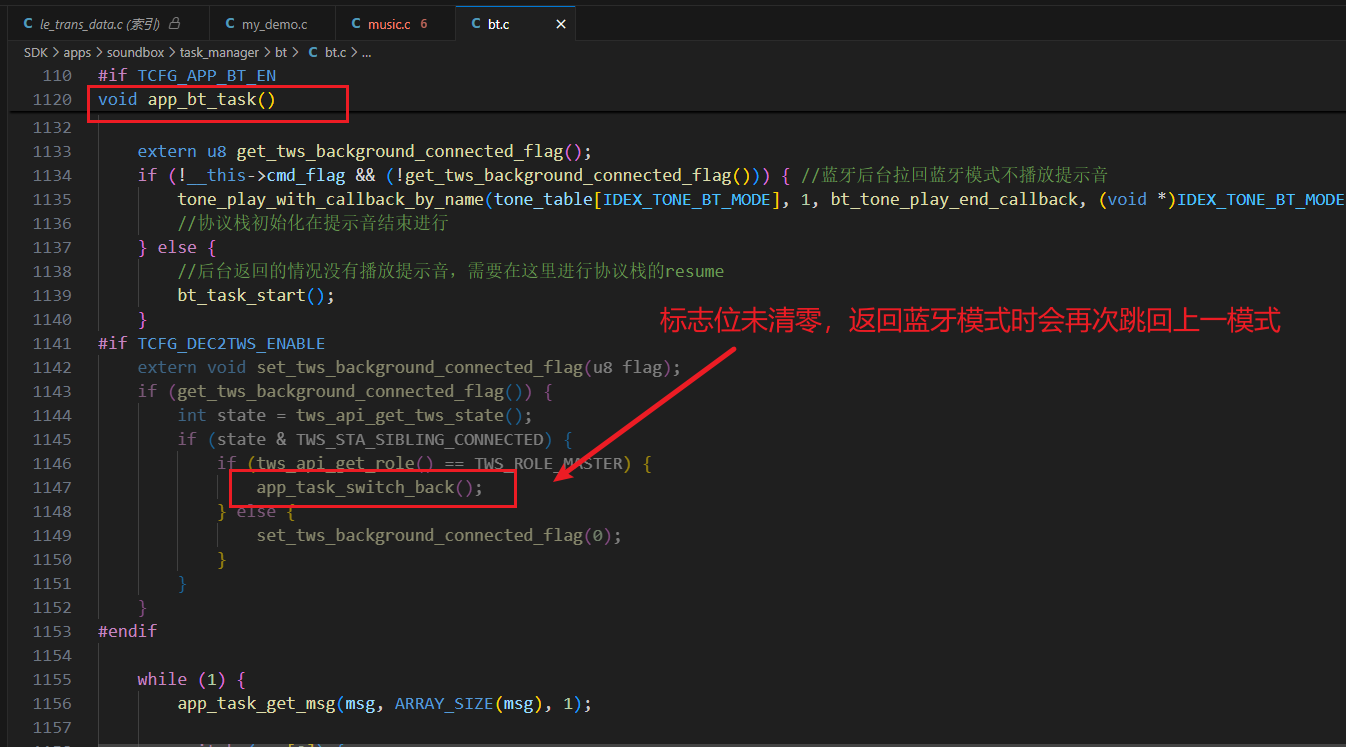The height and width of the screenshot is (747, 1346).
Task: Click the else keyword on line 1137
Action: pos(178,248)
